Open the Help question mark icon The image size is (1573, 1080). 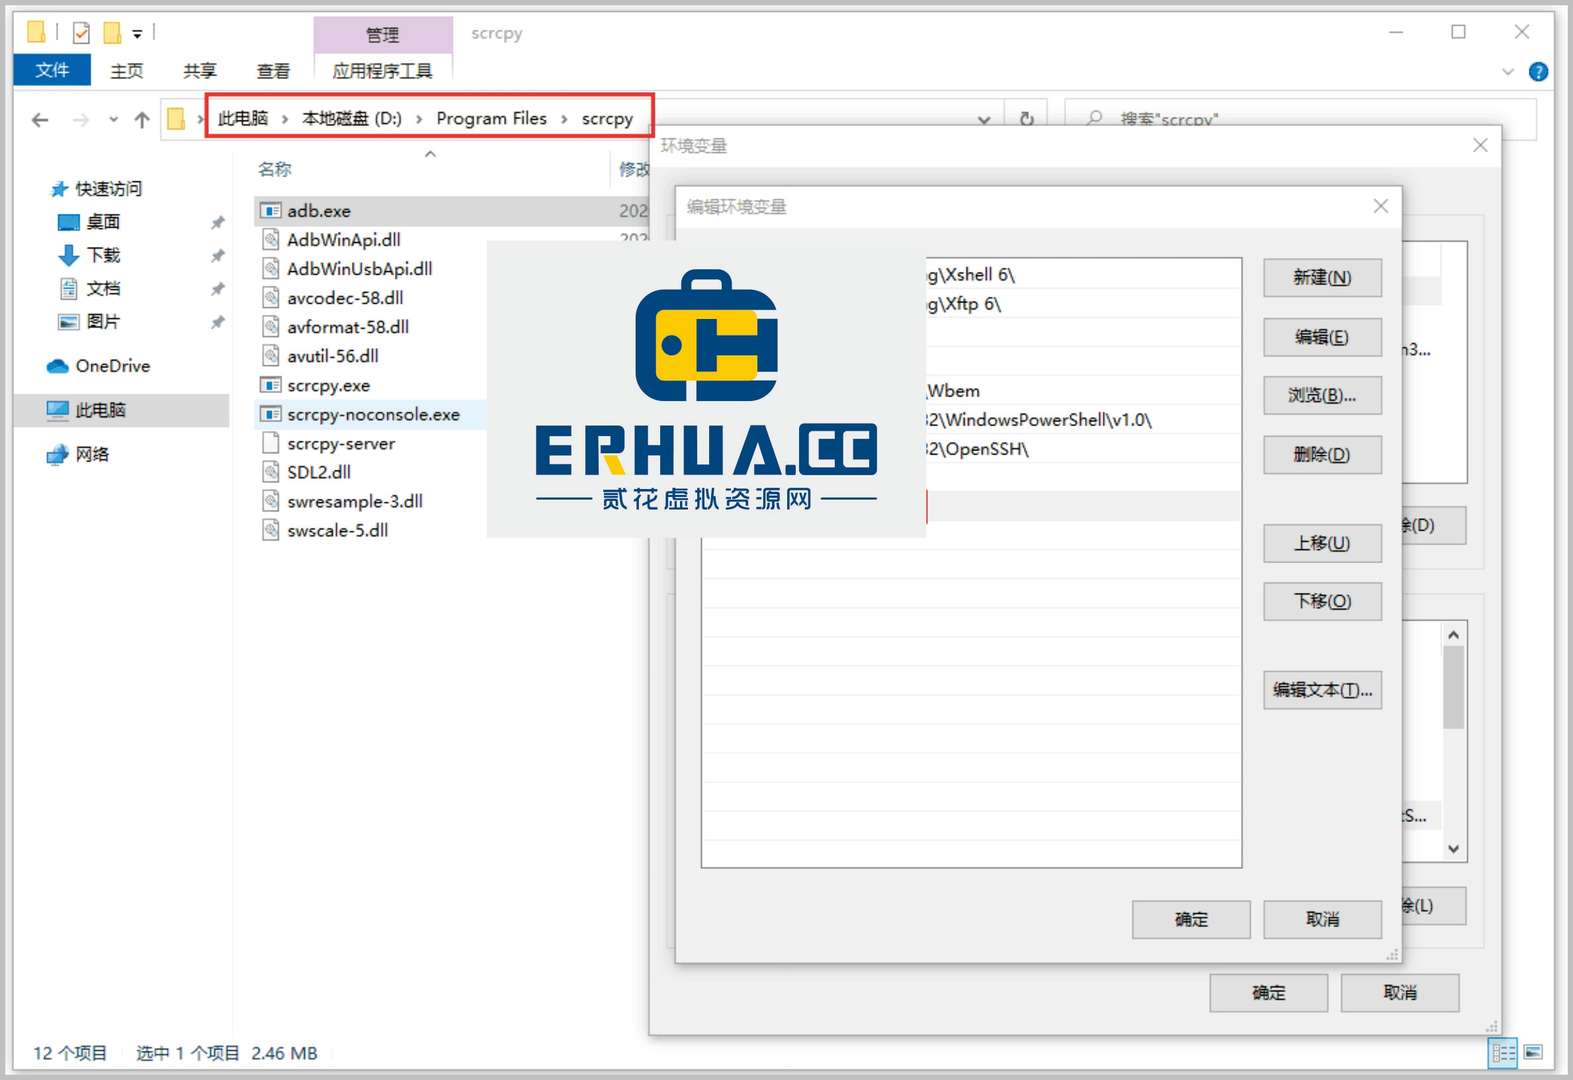click(x=1538, y=72)
